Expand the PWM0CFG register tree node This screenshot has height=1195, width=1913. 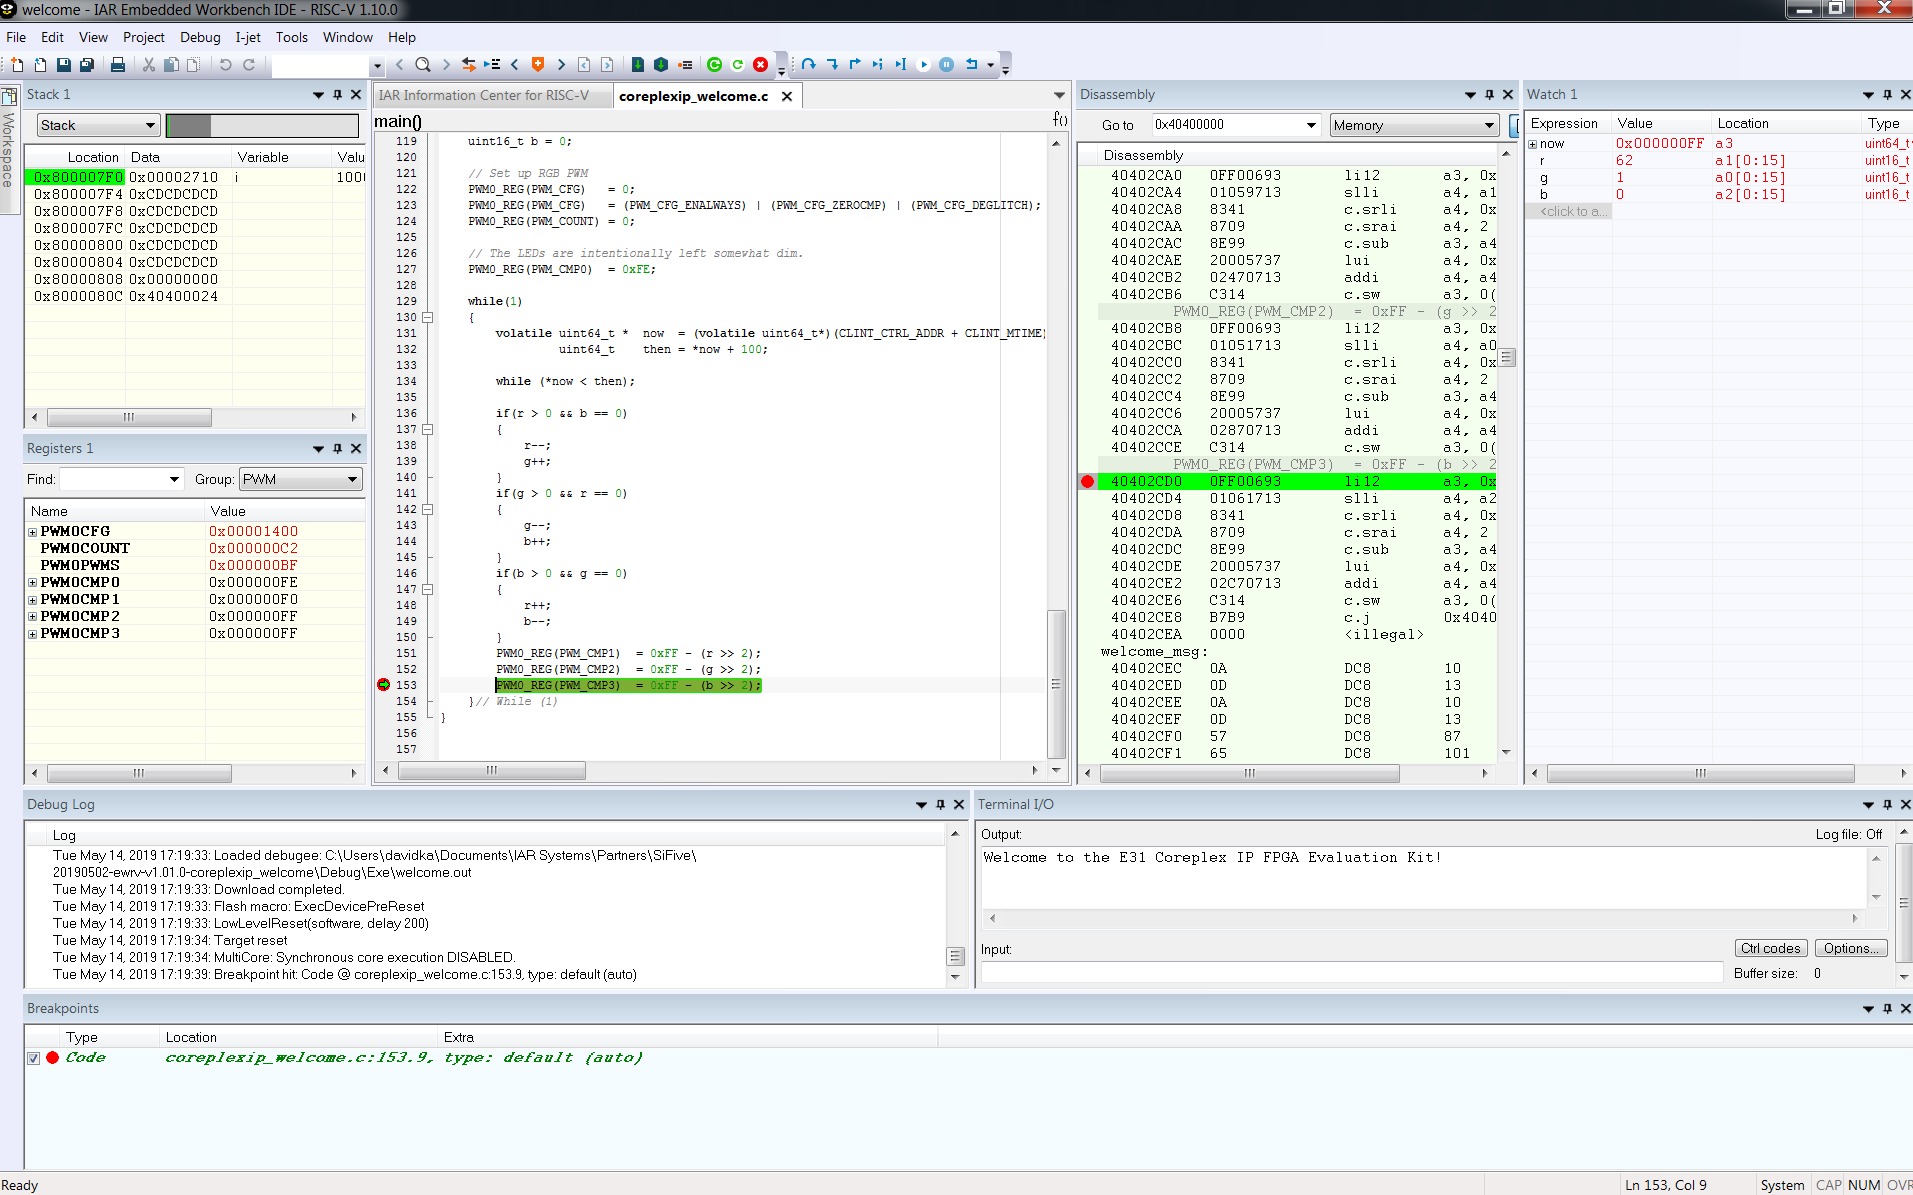click(33, 532)
